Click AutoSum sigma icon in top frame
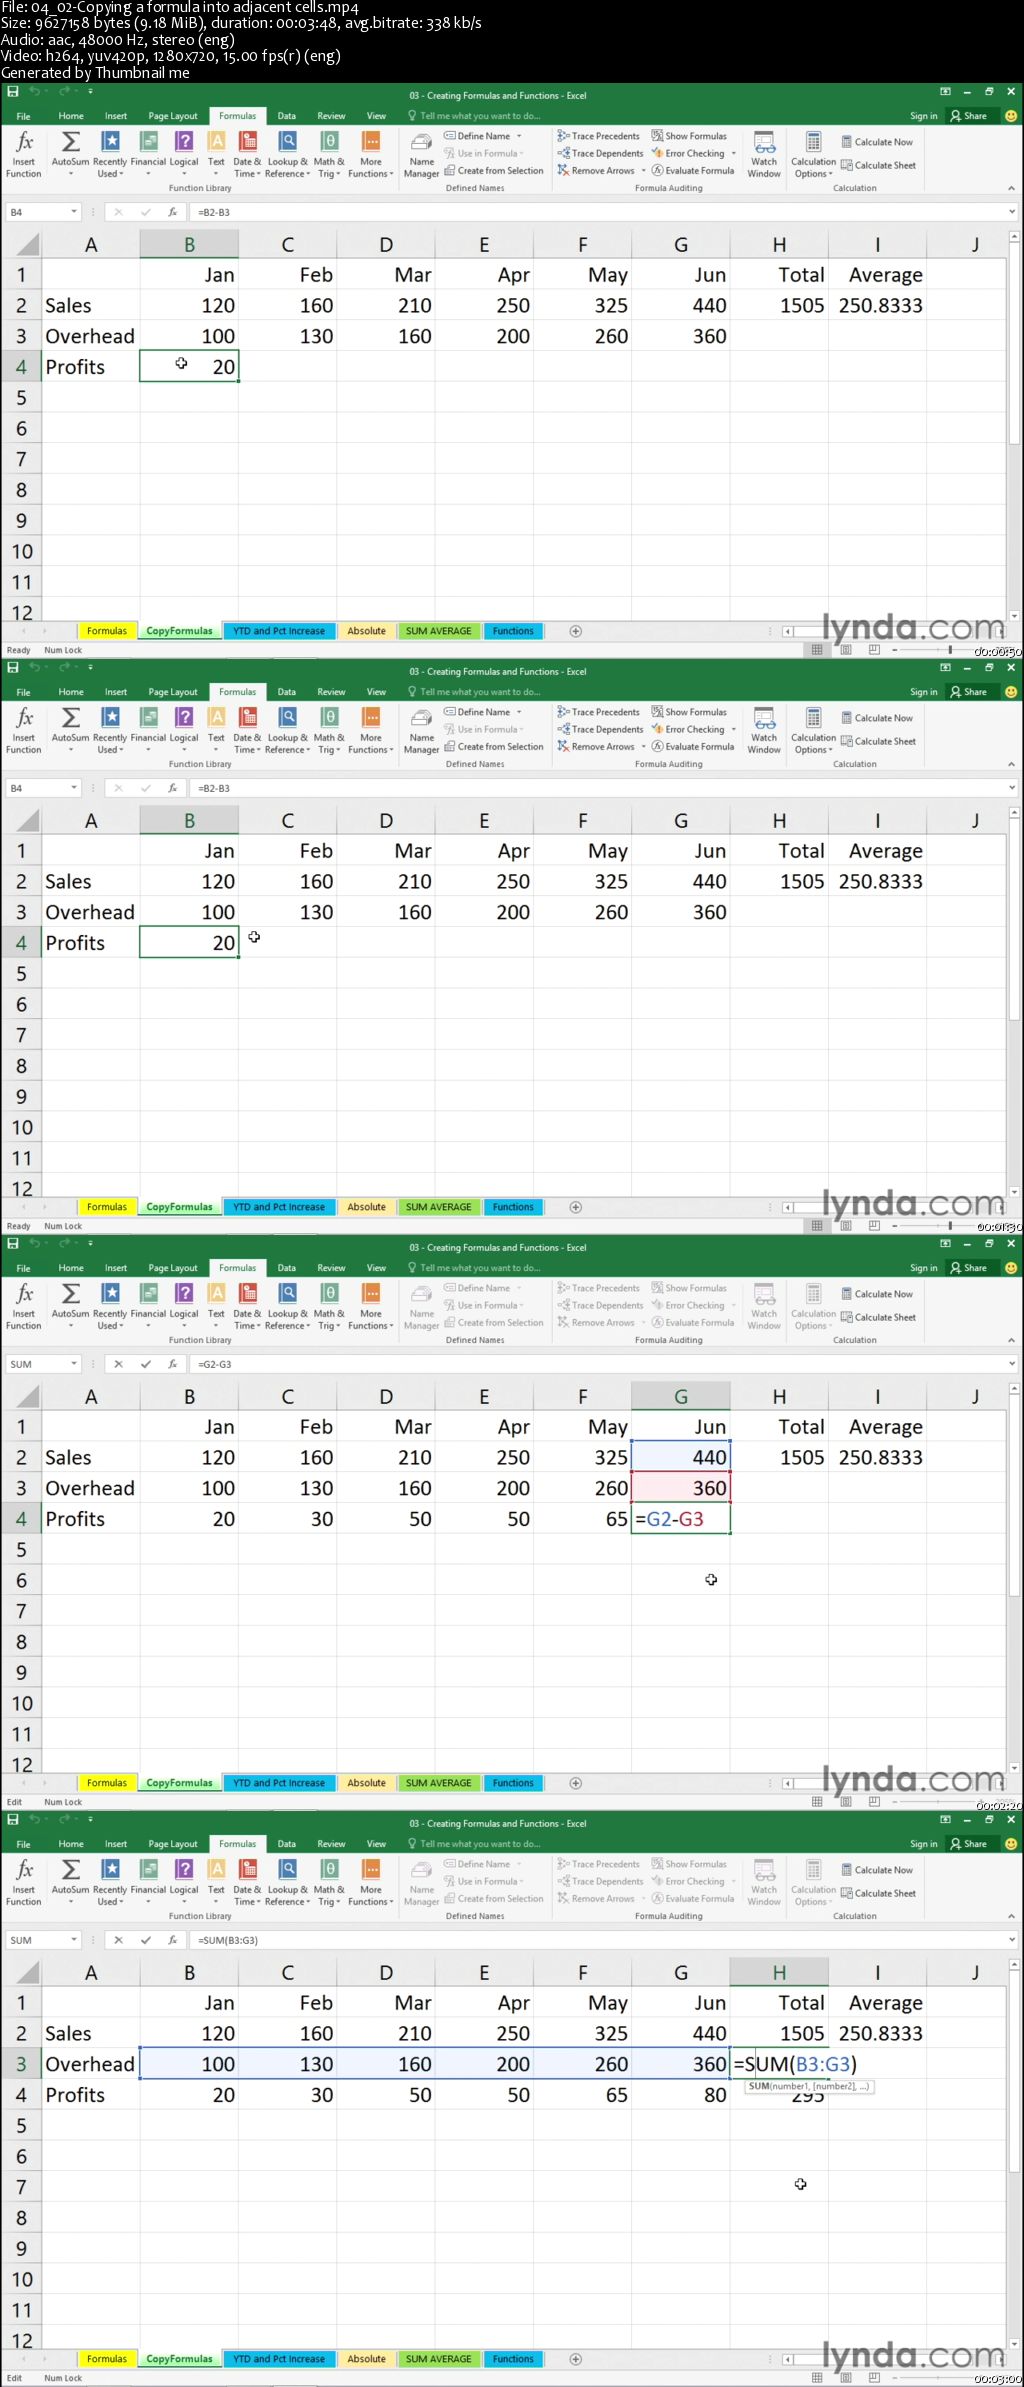The width and height of the screenshot is (1024, 2387). click(x=70, y=154)
